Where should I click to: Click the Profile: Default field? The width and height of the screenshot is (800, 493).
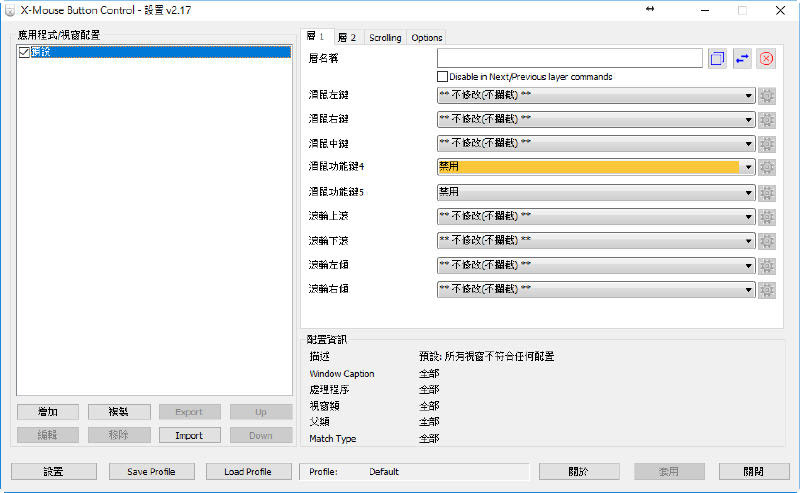click(414, 472)
